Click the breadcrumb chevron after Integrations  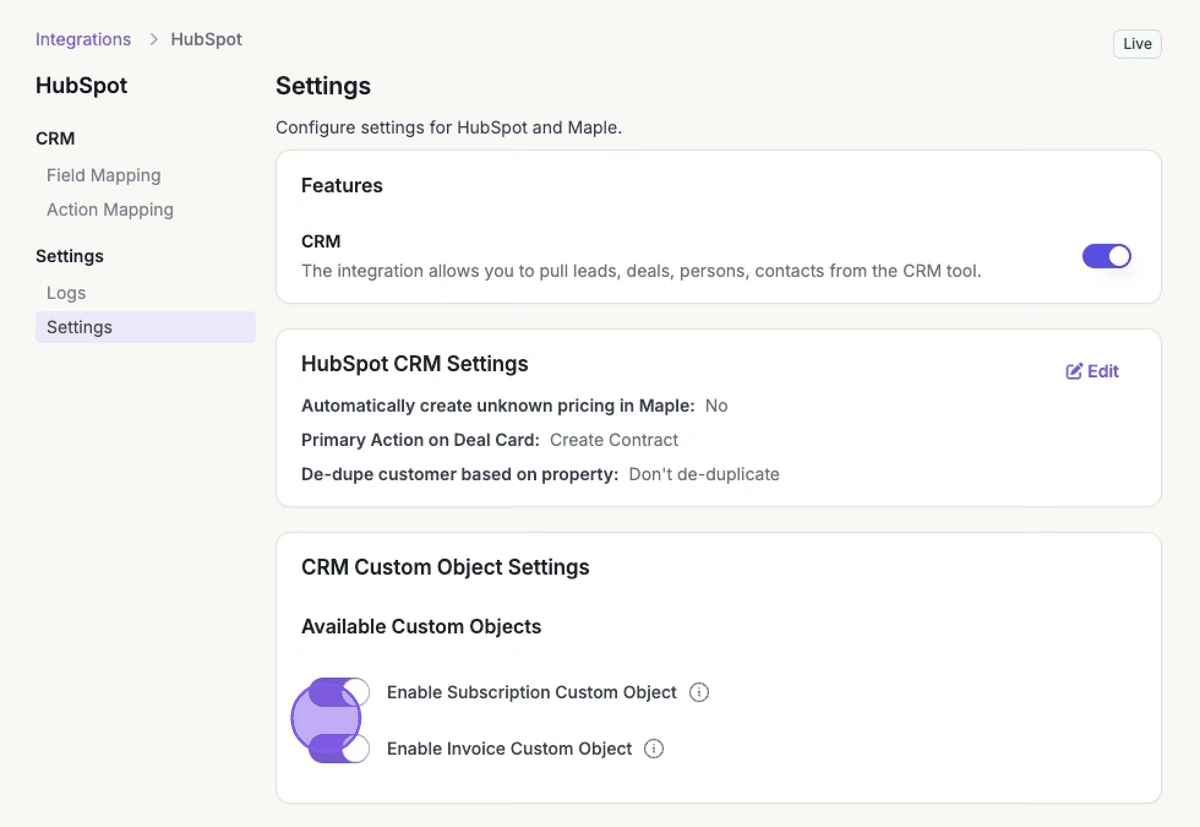tap(154, 40)
